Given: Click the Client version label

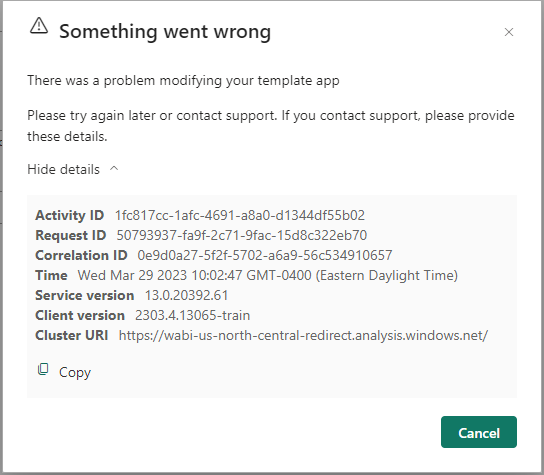Looking at the screenshot, I should tap(80, 315).
